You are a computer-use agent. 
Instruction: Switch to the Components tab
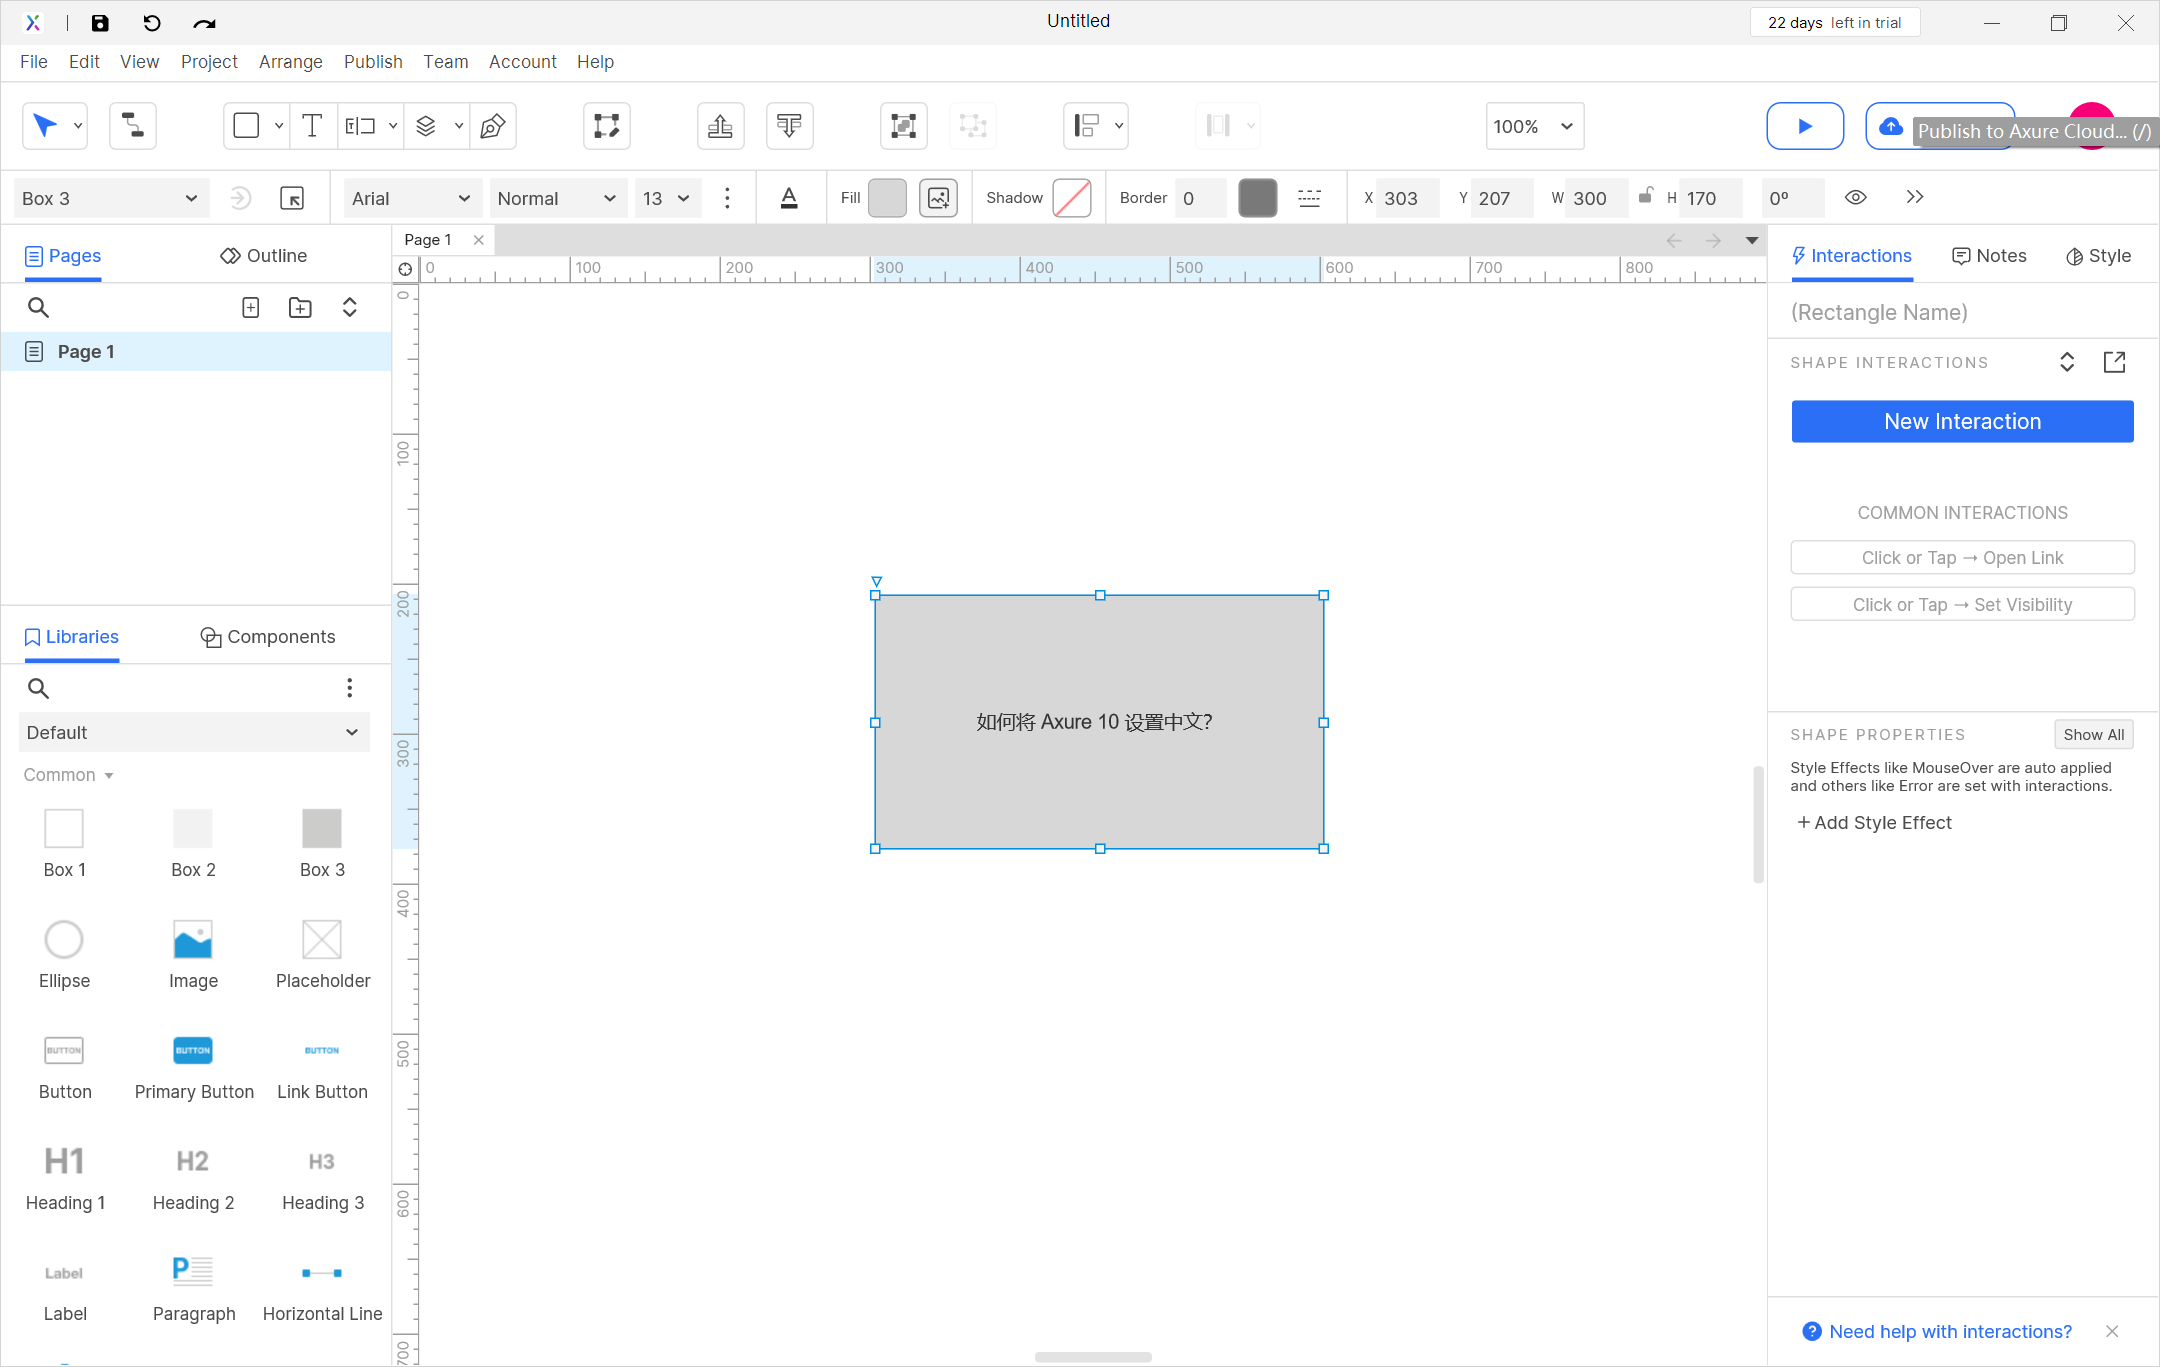tap(268, 637)
